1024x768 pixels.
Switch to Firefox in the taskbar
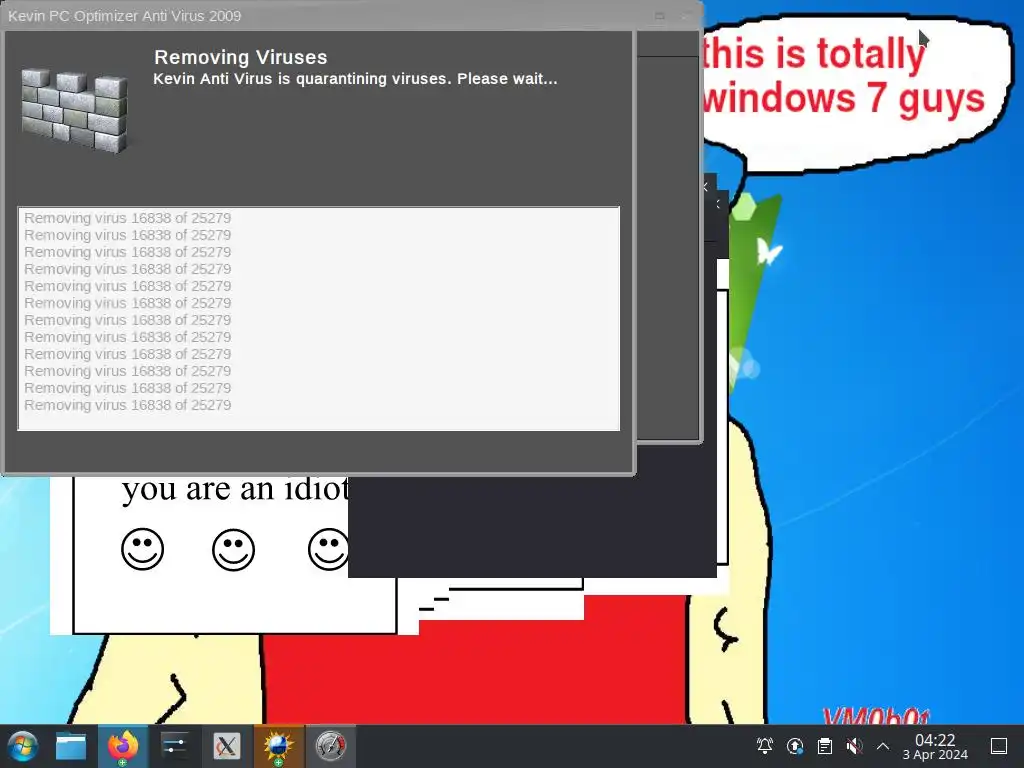pos(123,746)
